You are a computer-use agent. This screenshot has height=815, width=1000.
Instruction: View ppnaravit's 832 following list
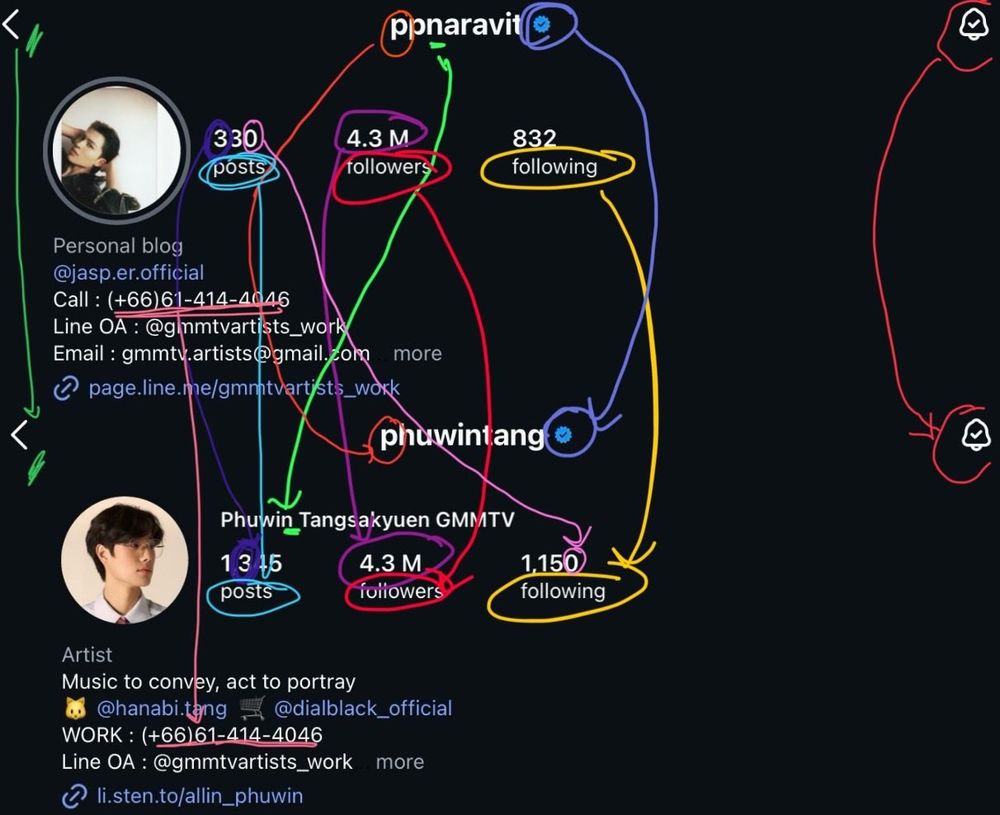554,152
